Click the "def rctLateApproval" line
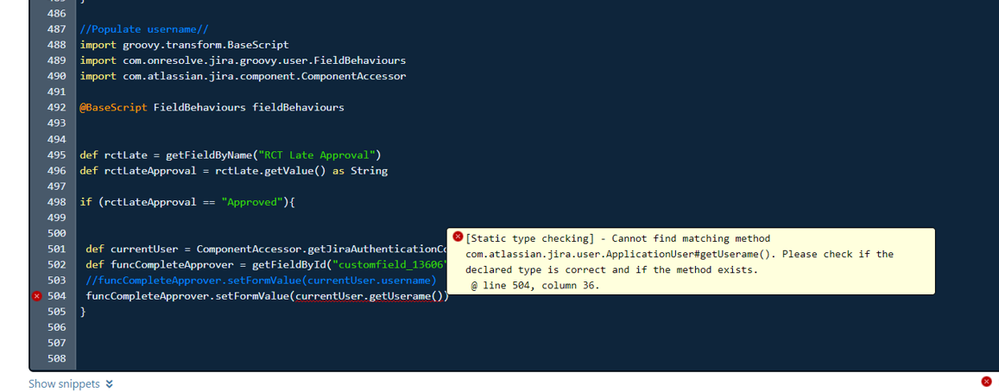 click(x=234, y=171)
